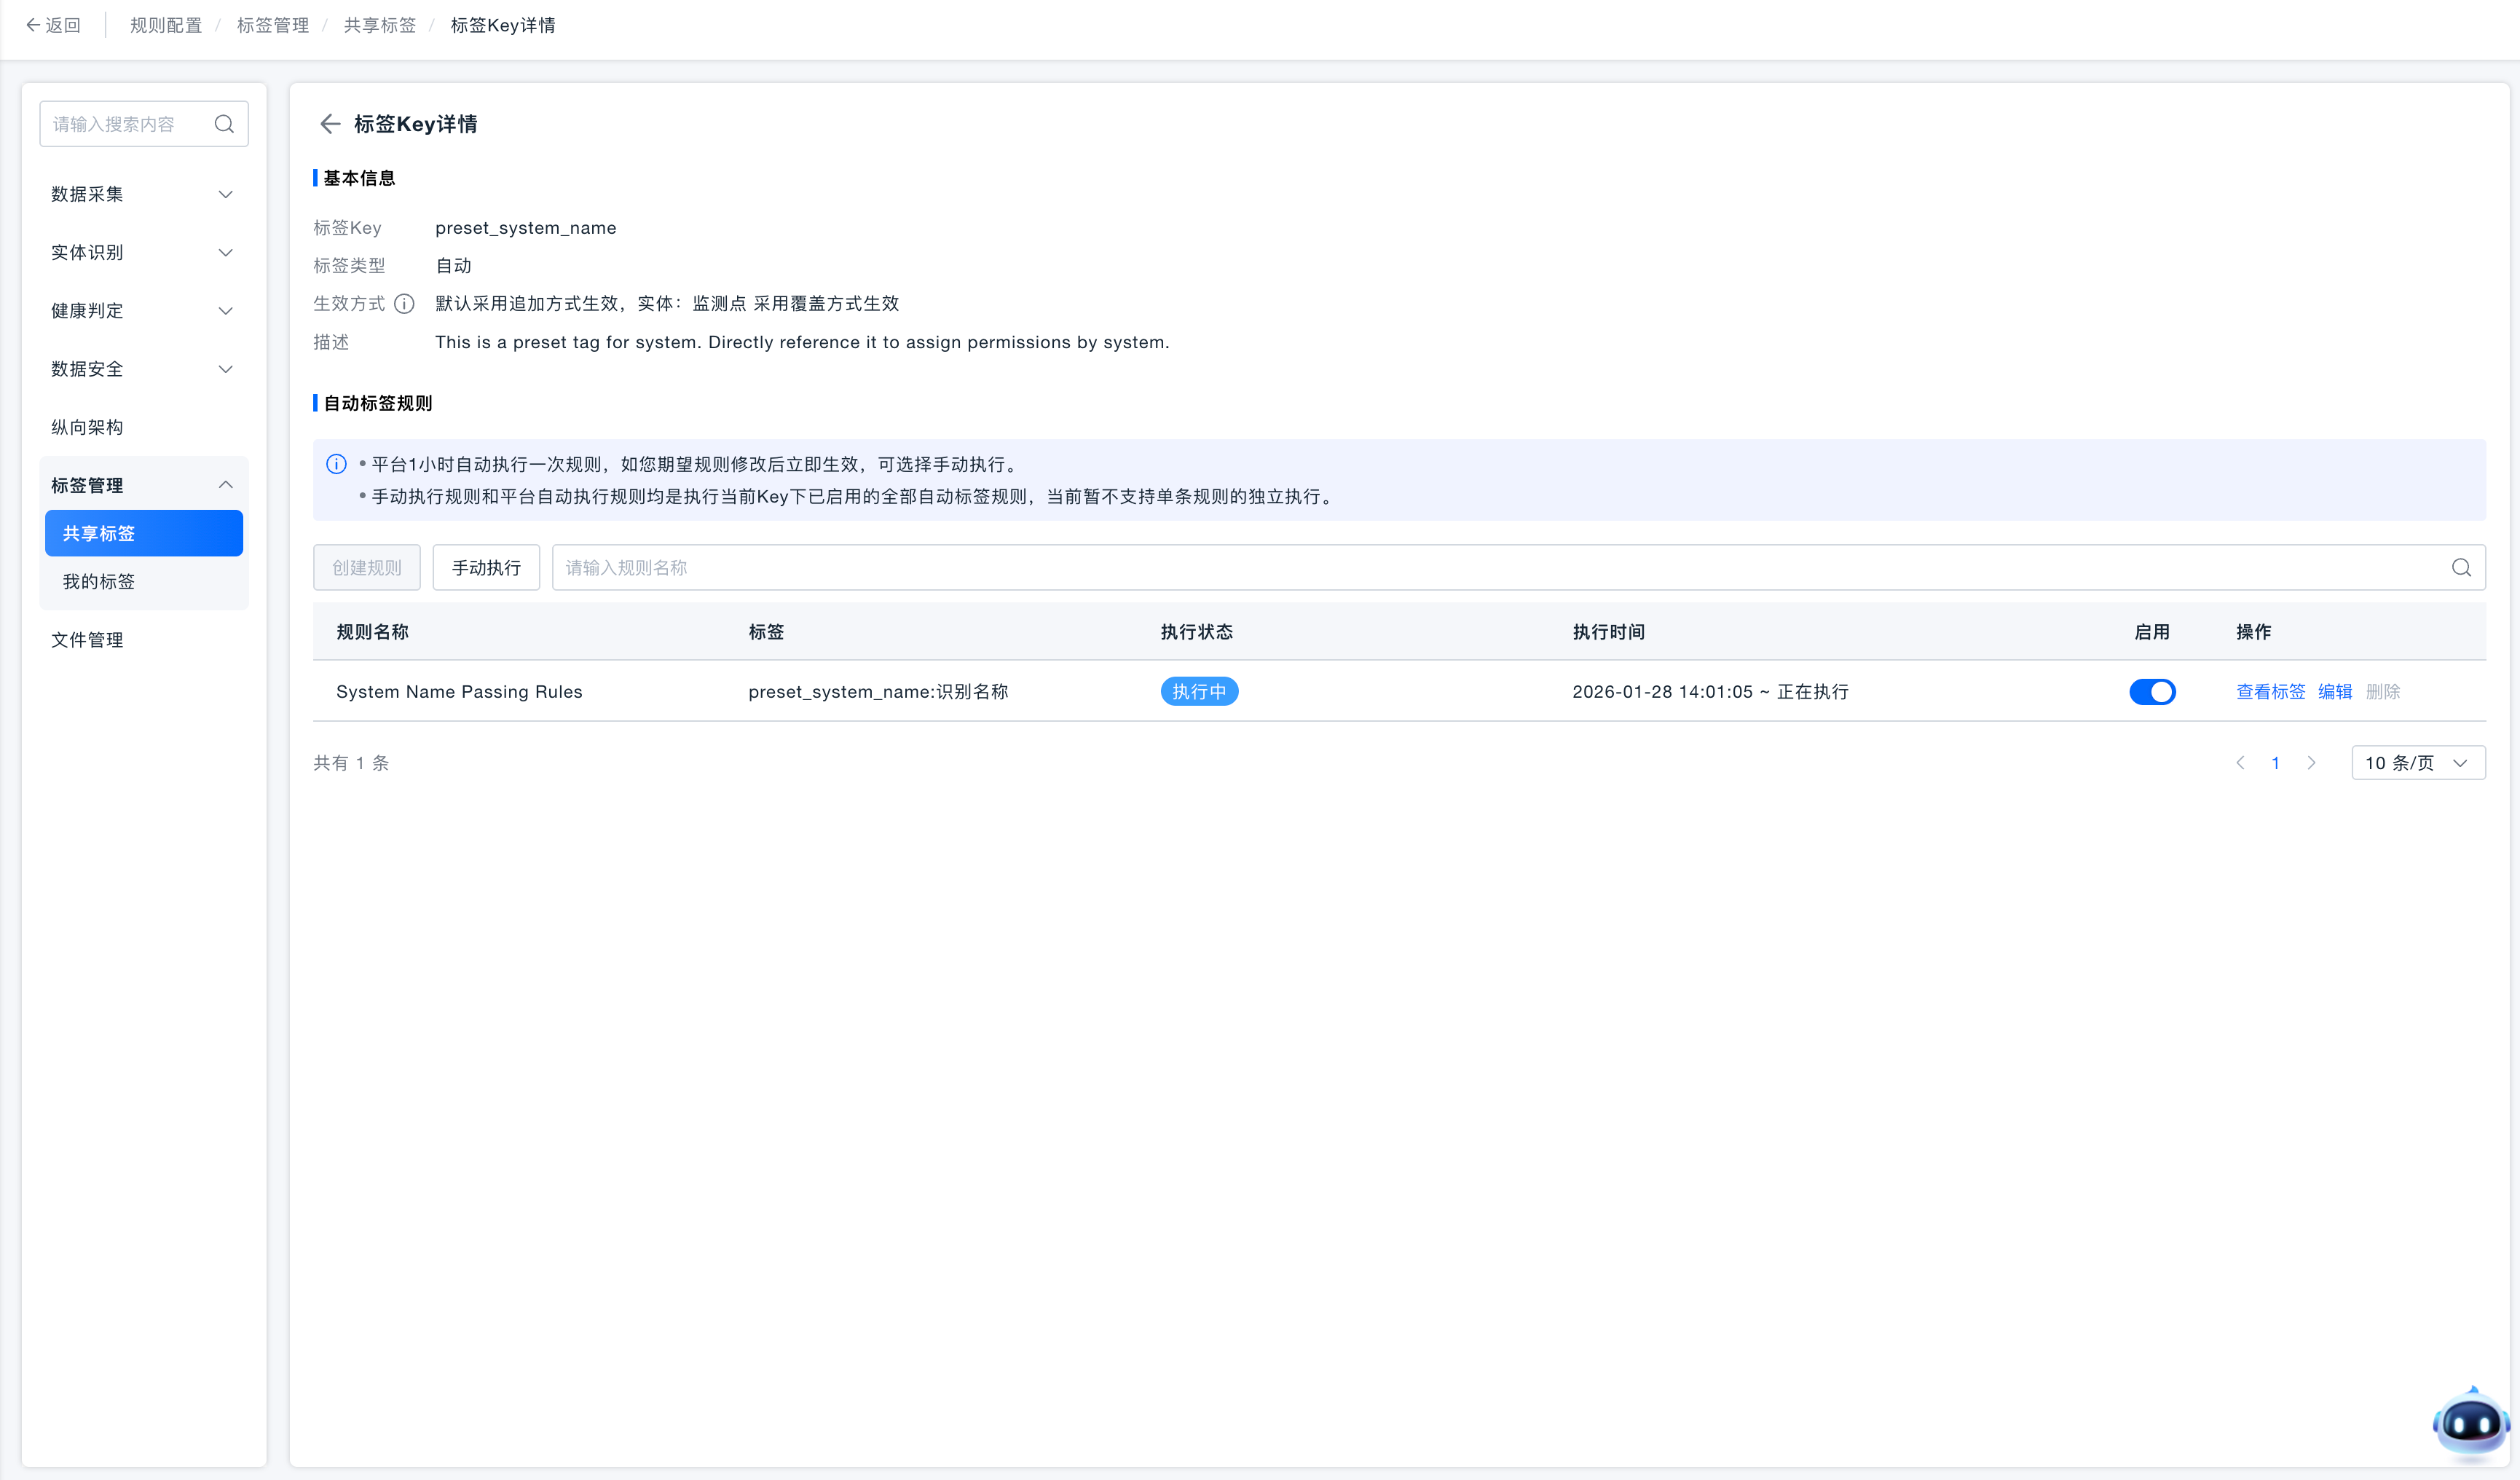Go to the next page arrow
This screenshot has width=2520, height=1480.
point(2311,763)
